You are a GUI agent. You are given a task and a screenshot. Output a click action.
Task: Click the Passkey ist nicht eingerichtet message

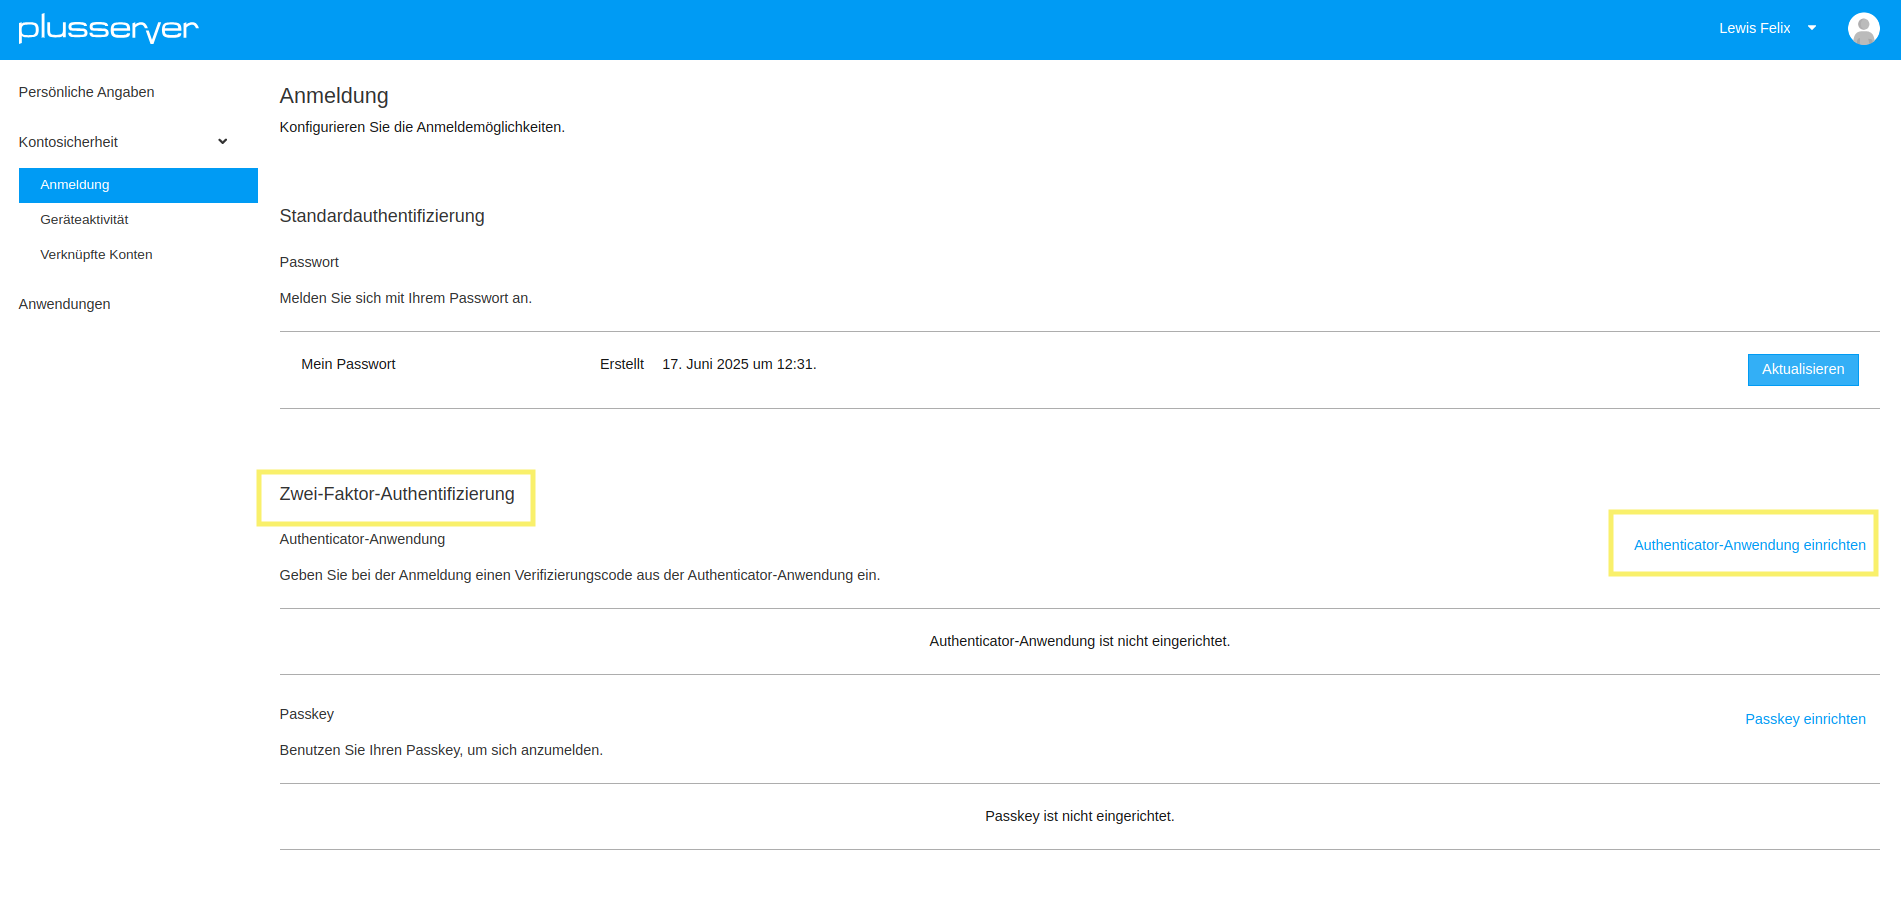coord(1079,816)
